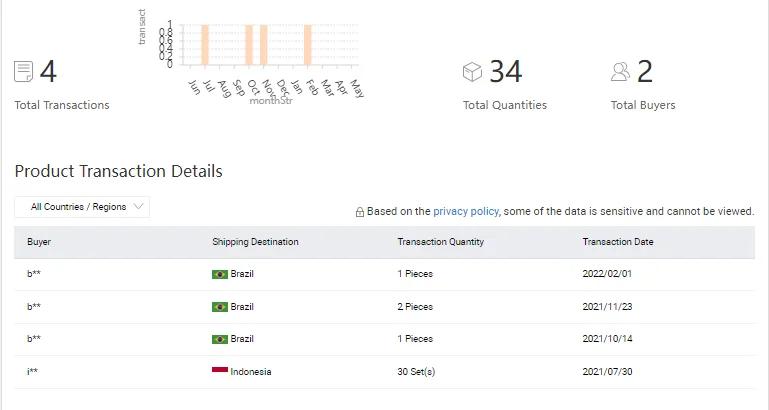This screenshot has height=410, width=769.
Task: Click Brazil flag for 2021/10/14 transaction
Action: pos(220,339)
